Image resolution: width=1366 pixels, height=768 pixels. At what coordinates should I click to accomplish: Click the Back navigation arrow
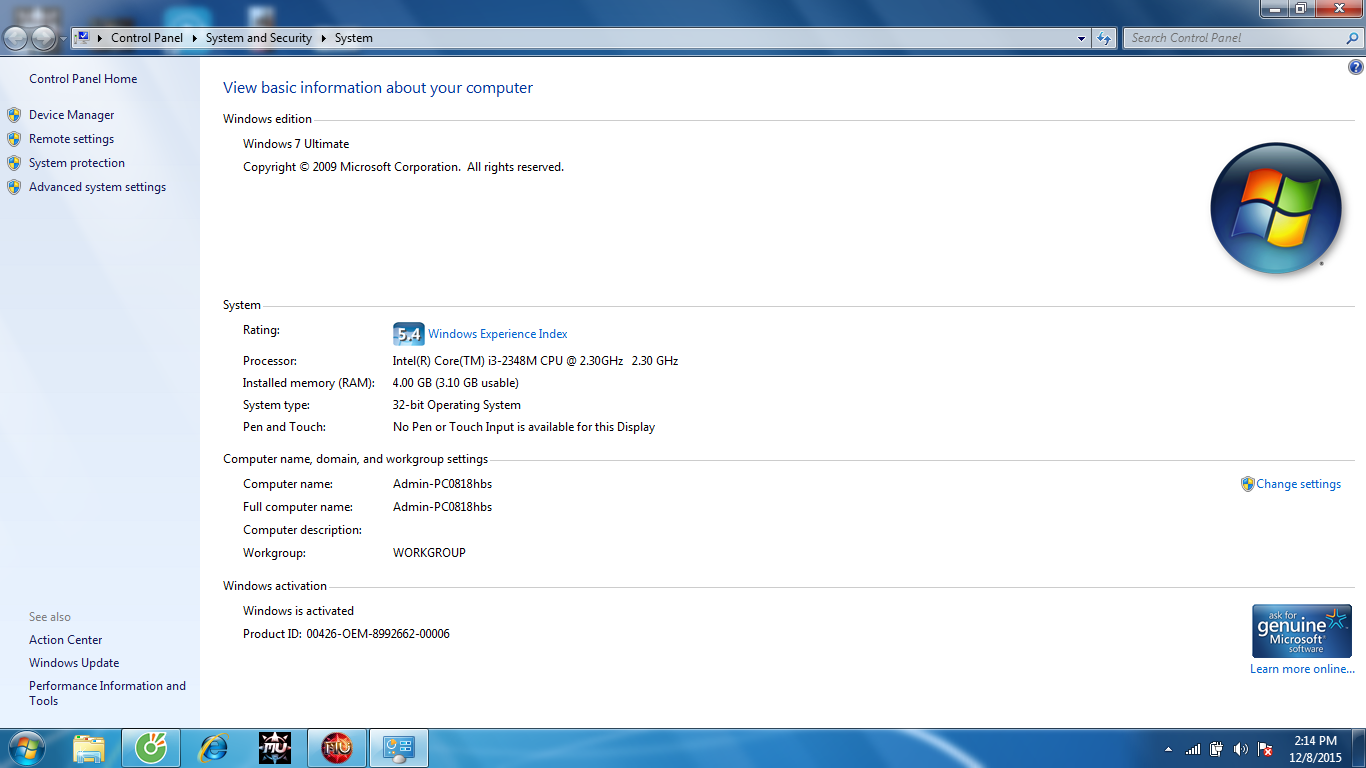point(16,38)
